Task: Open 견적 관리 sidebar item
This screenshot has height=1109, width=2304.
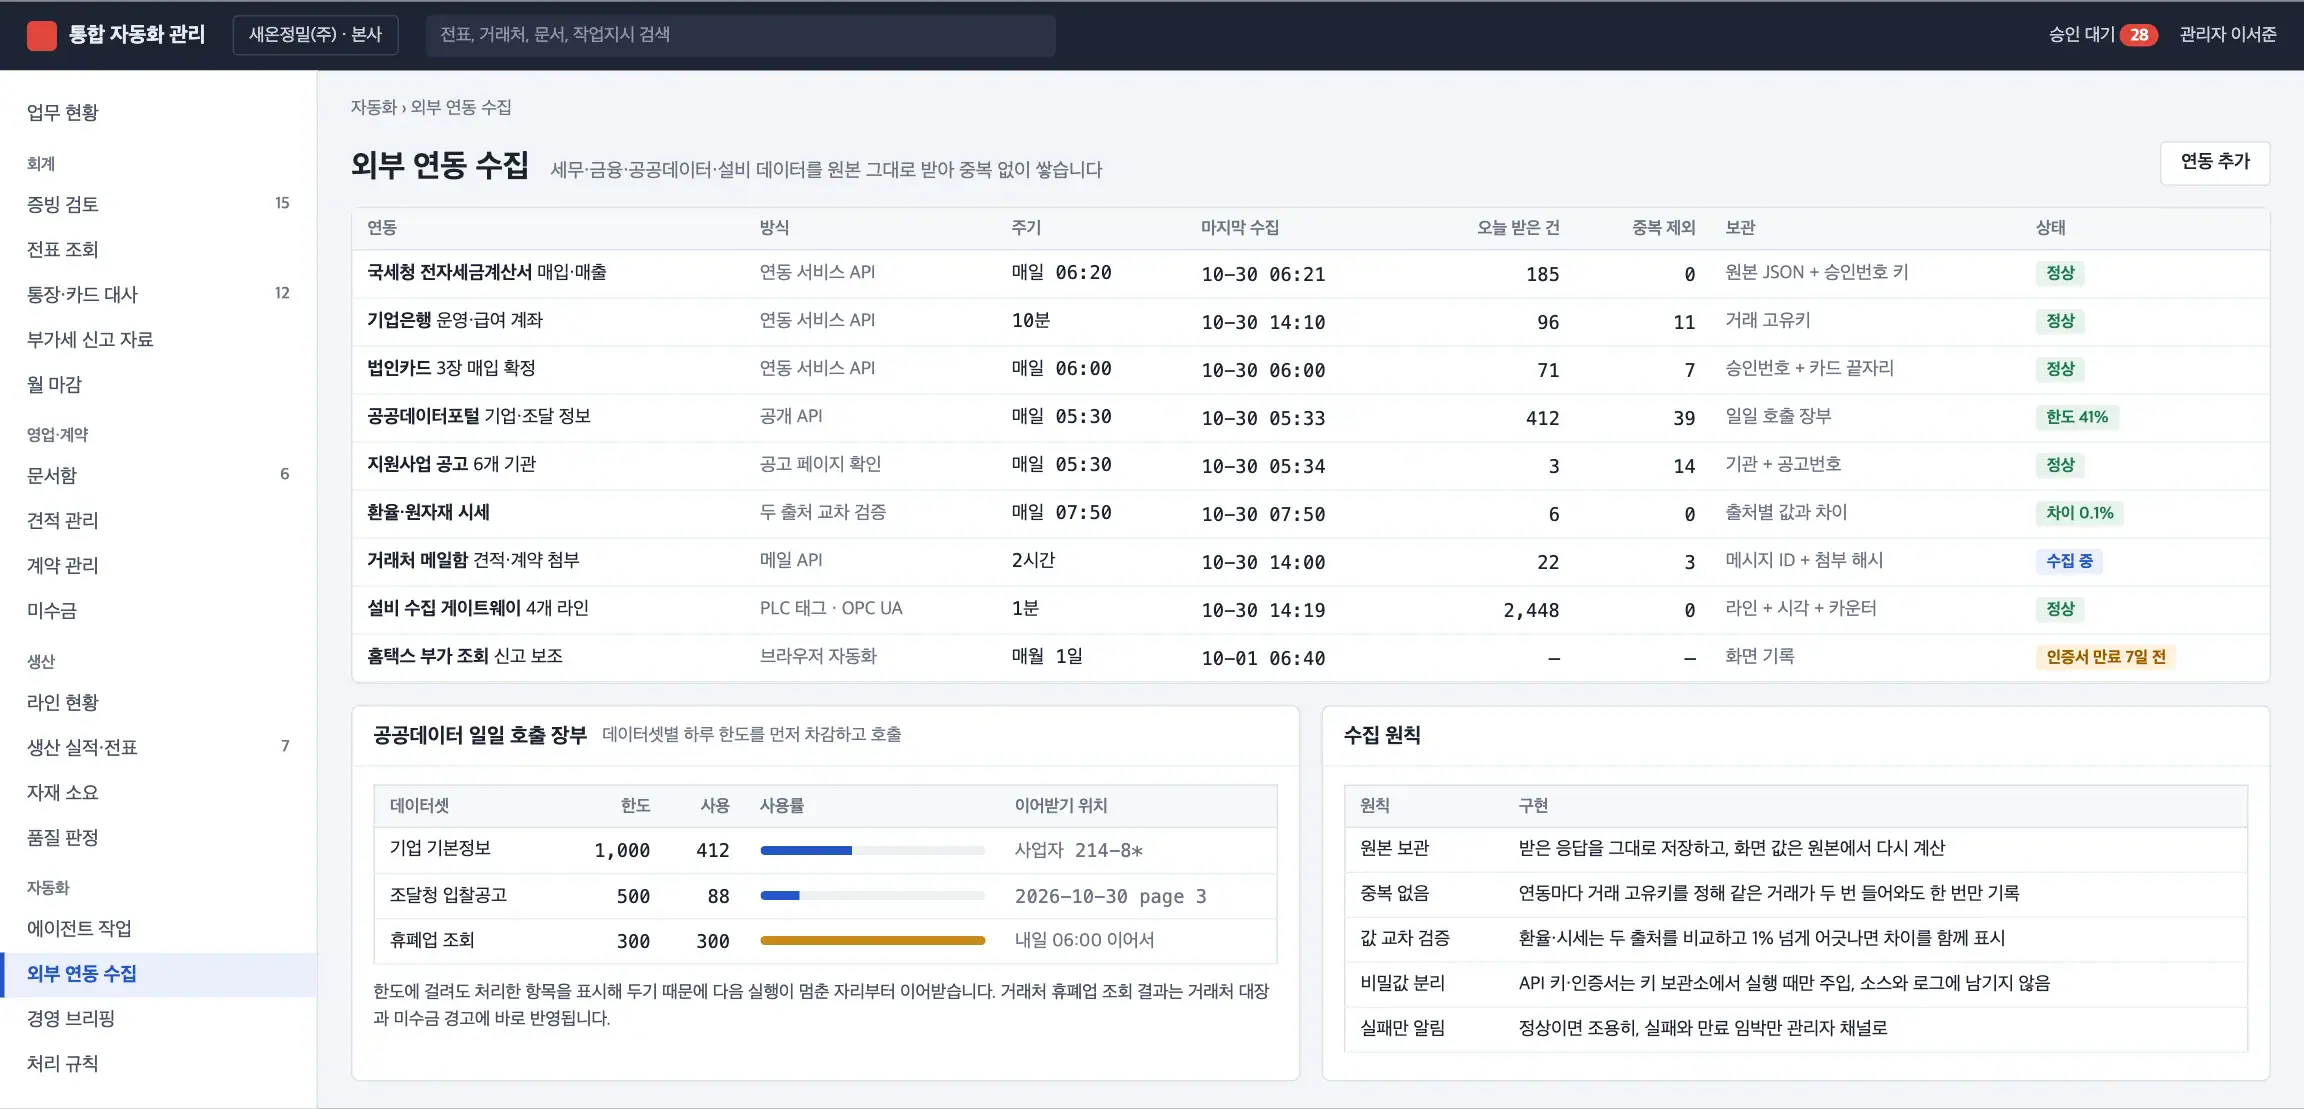Action: point(158,520)
